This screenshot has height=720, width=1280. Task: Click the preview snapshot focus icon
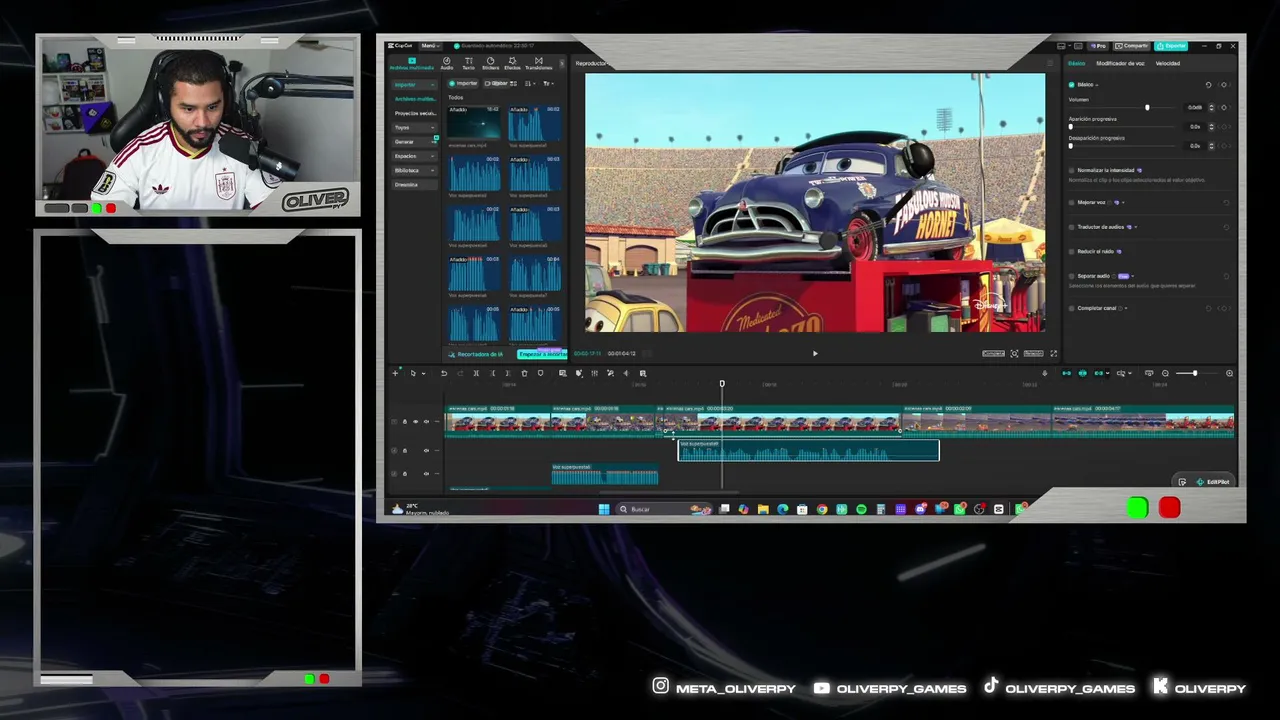pos(1014,353)
